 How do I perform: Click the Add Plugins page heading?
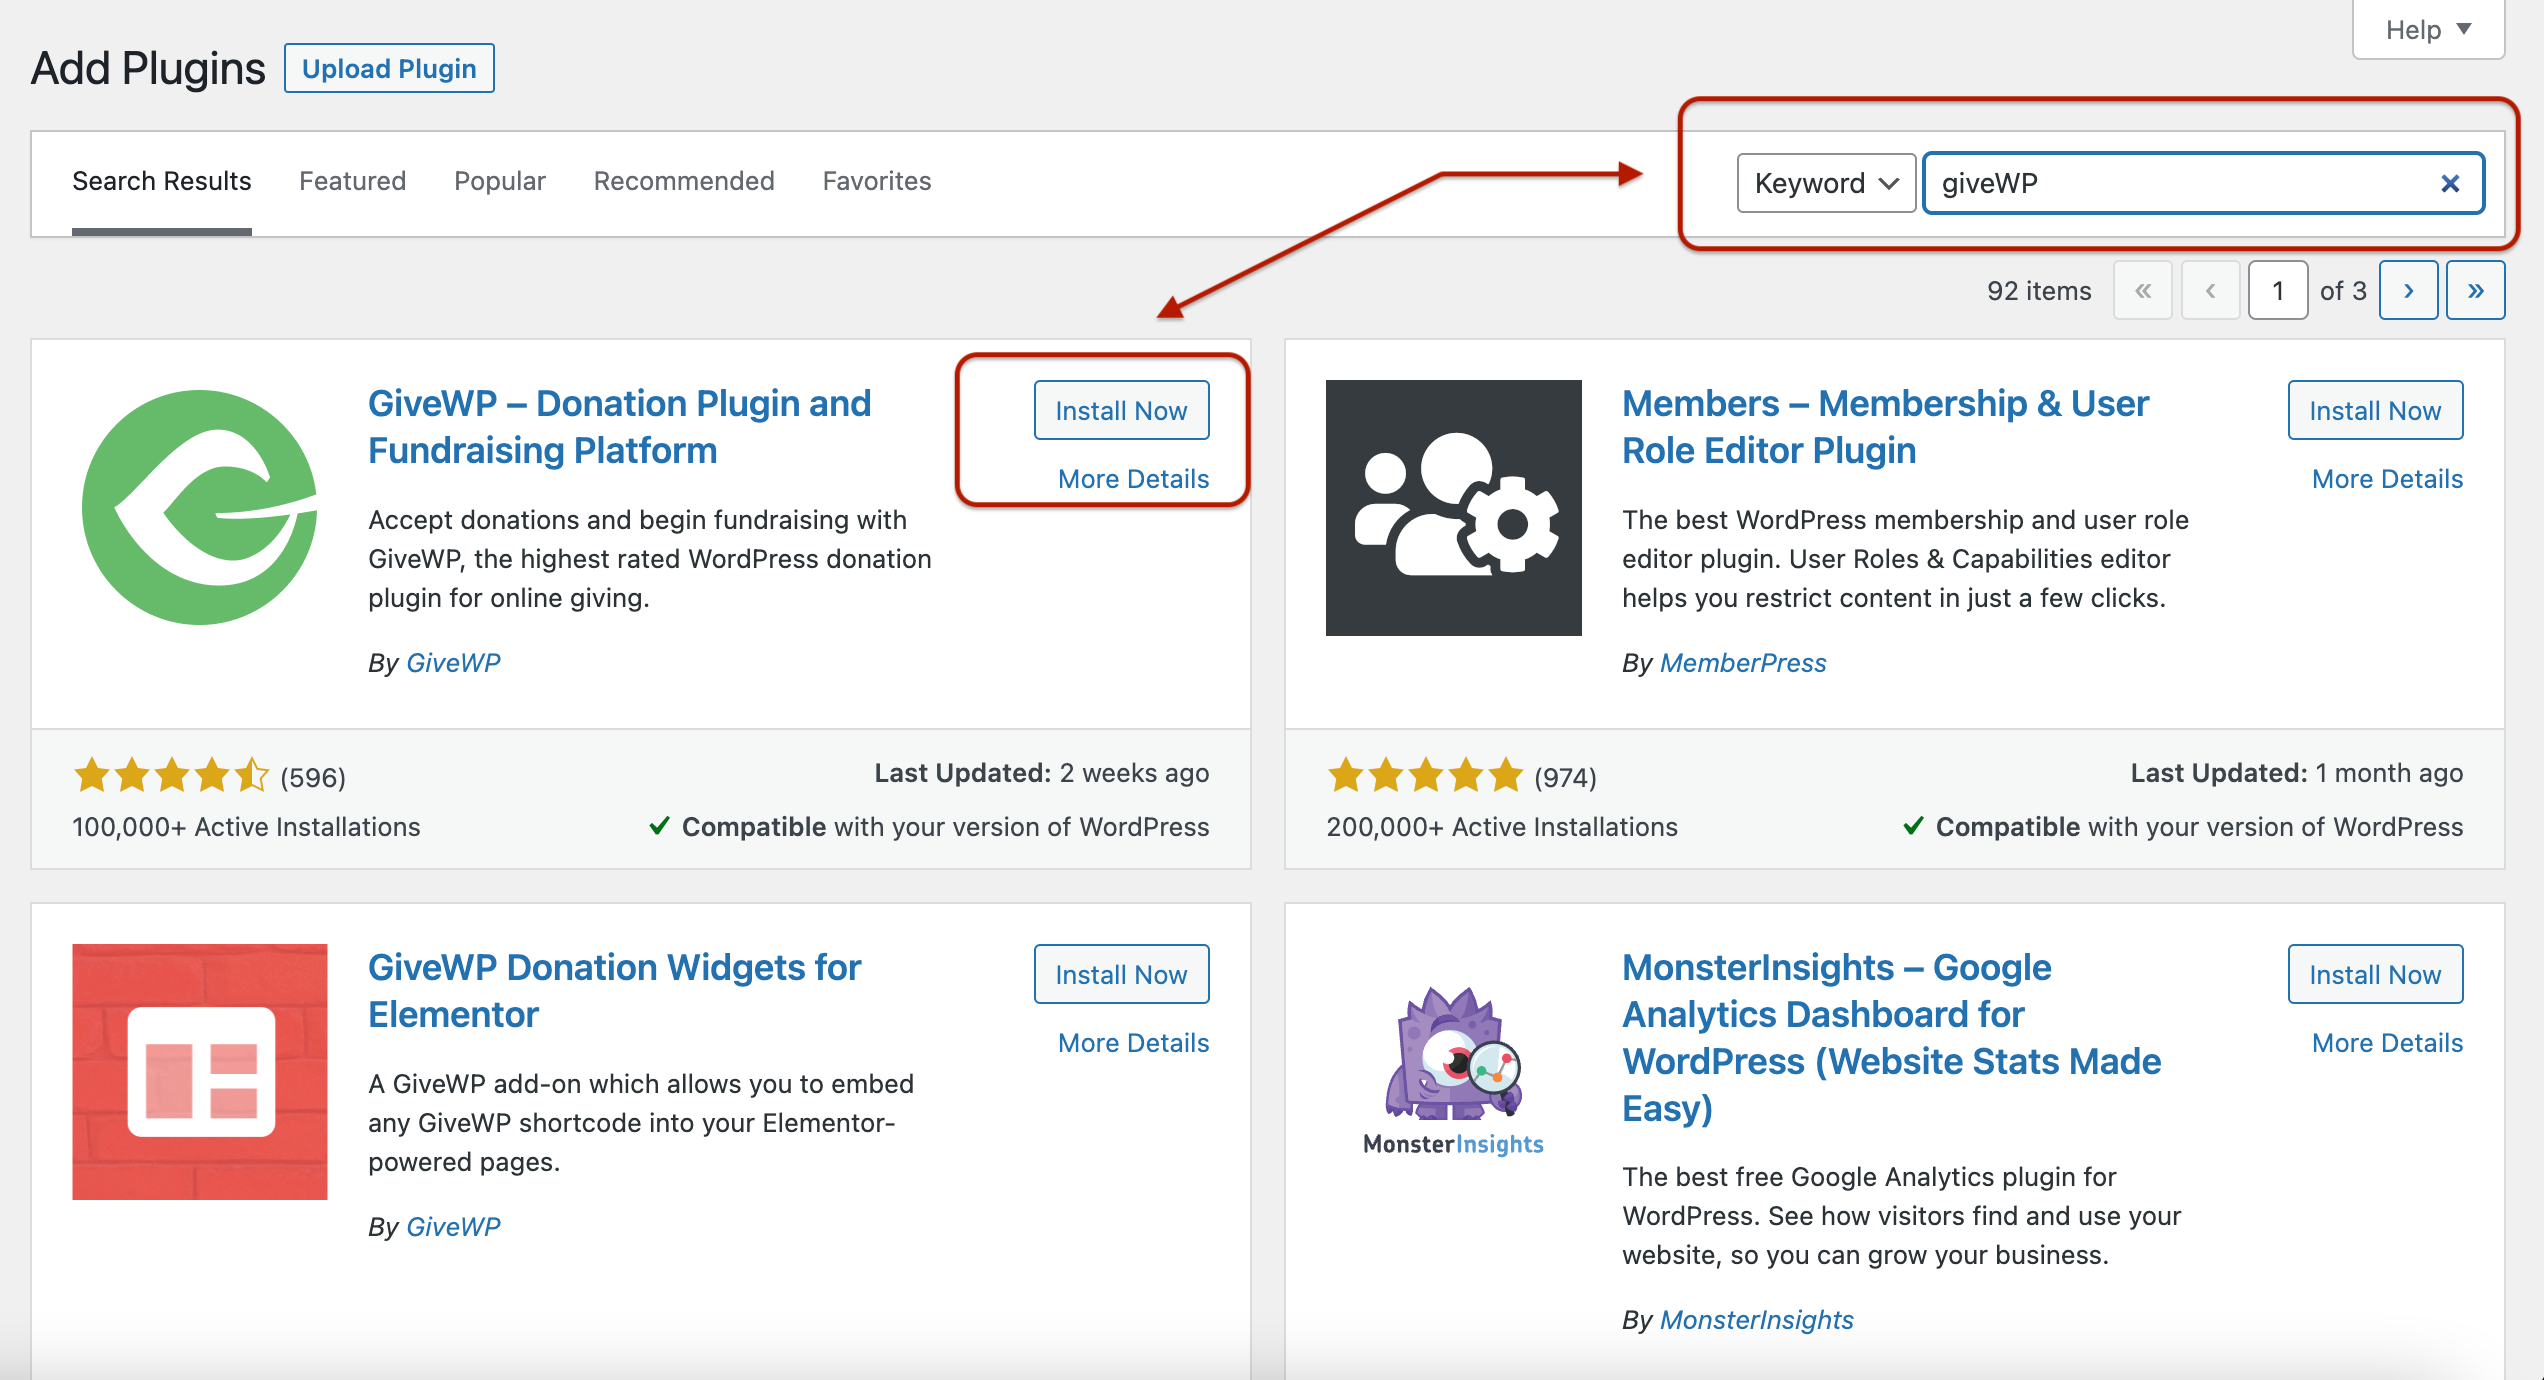pyautogui.click(x=148, y=68)
